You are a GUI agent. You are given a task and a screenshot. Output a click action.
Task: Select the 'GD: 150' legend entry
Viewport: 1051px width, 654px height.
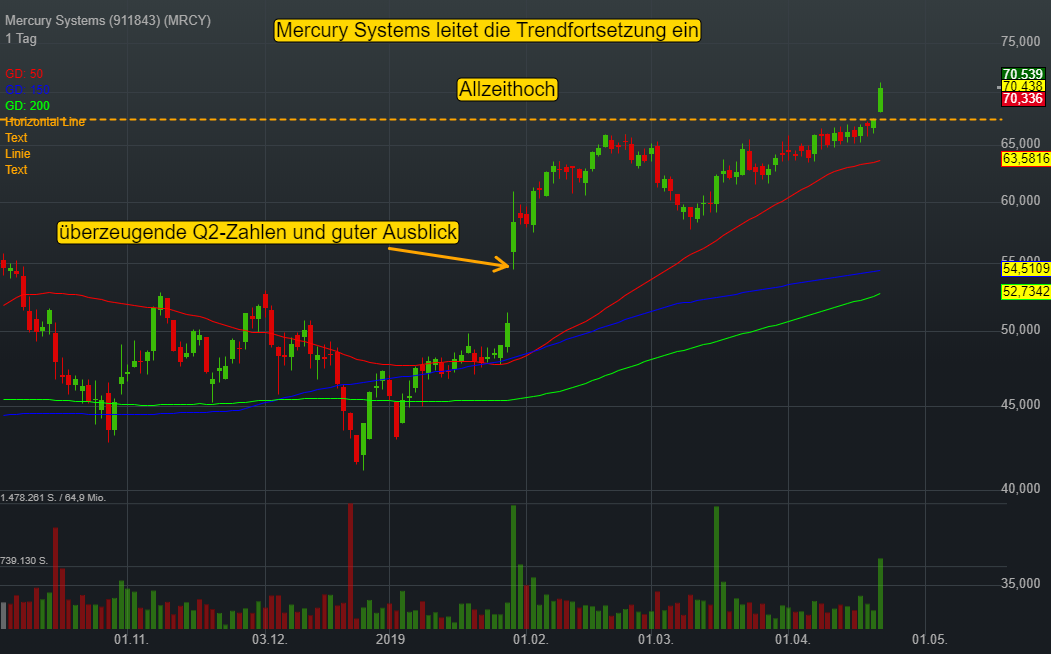[x=27, y=90]
